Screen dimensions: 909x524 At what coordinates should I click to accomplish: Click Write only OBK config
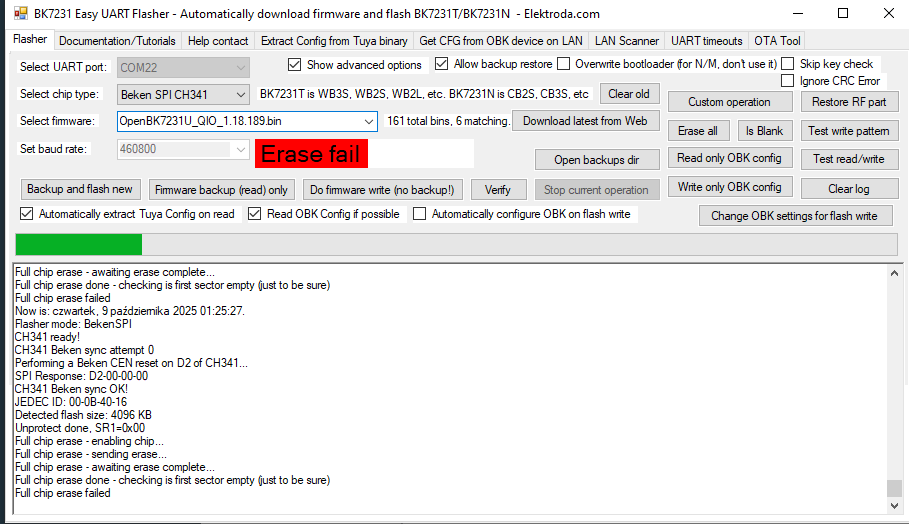729,187
